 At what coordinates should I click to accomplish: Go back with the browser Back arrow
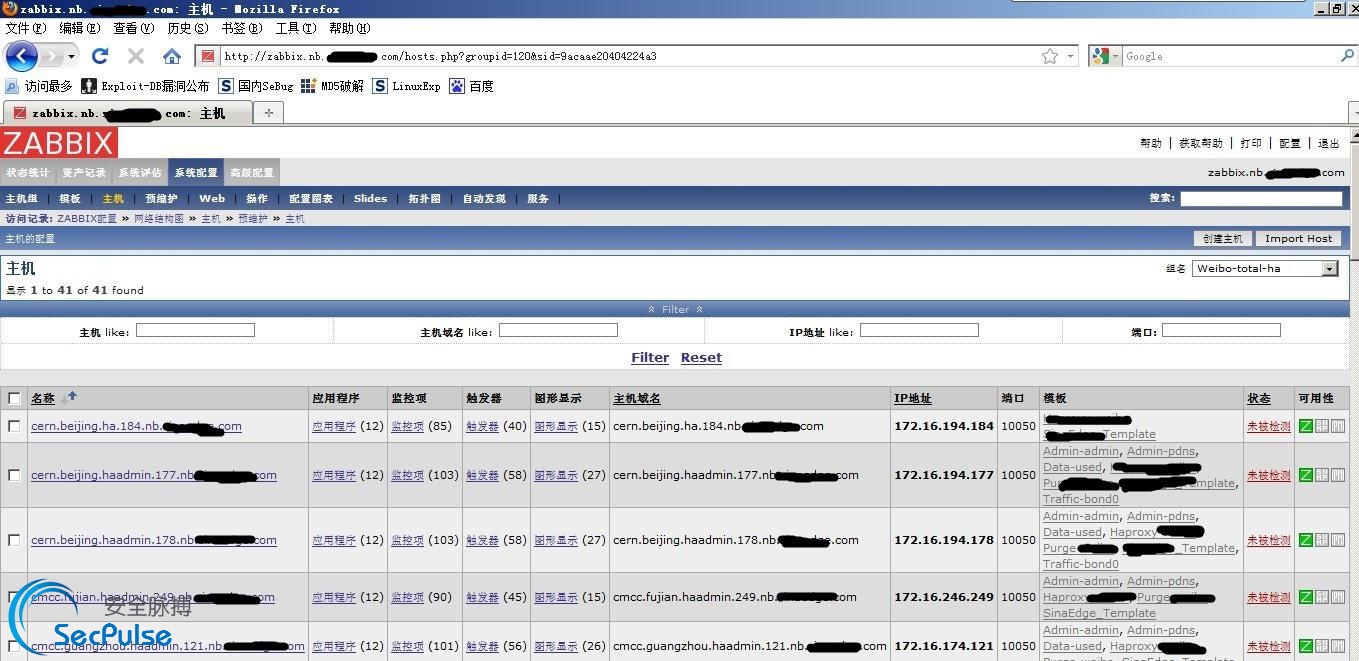[21, 56]
